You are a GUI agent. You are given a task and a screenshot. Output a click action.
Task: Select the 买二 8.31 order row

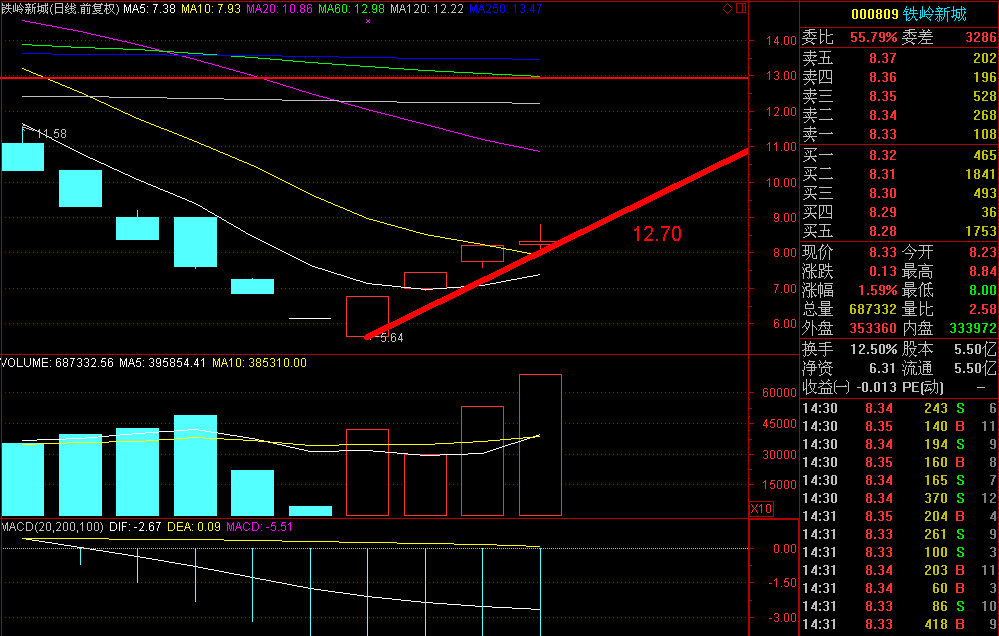point(899,174)
